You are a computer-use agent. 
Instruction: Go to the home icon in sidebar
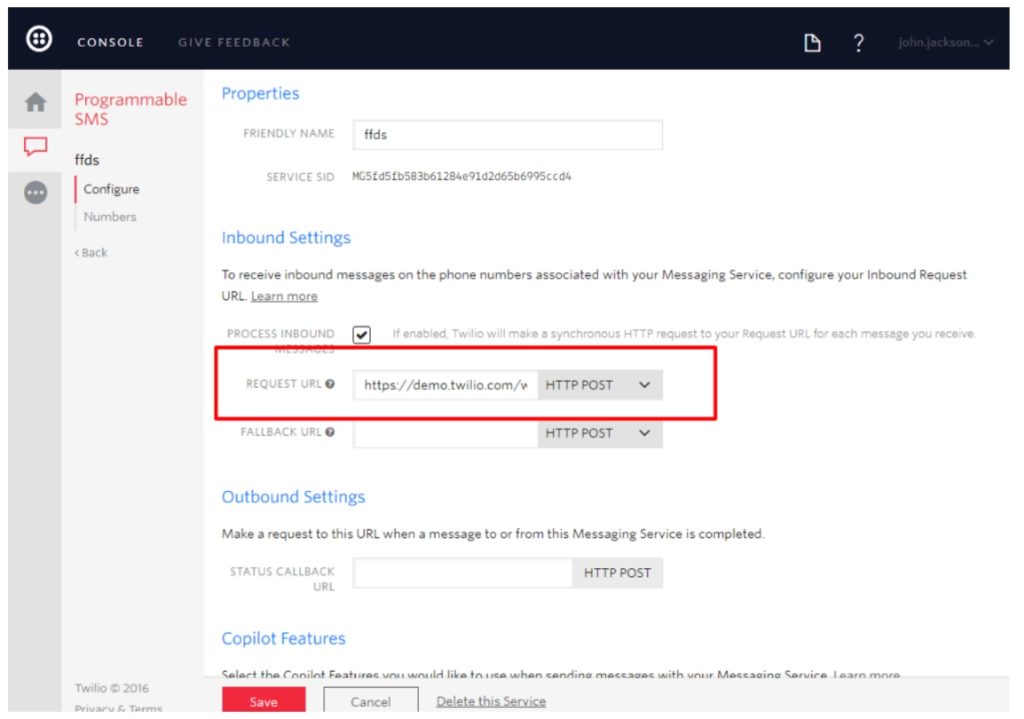coord(35,102)
